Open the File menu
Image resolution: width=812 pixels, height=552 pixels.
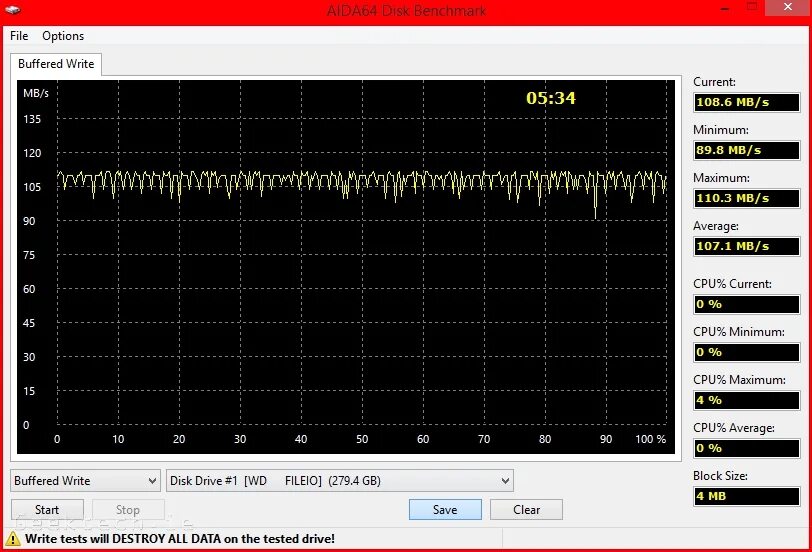[19, 36]
